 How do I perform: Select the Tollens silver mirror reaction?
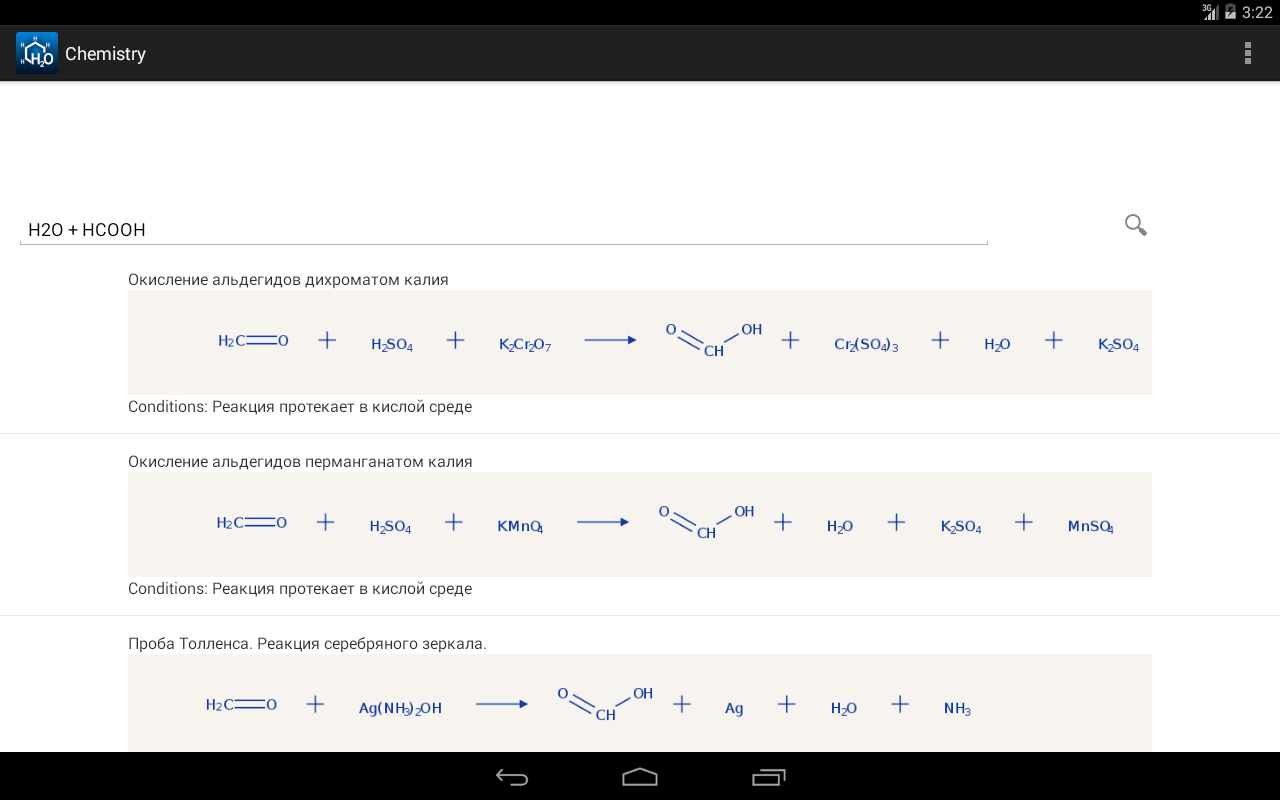[640, 703]
